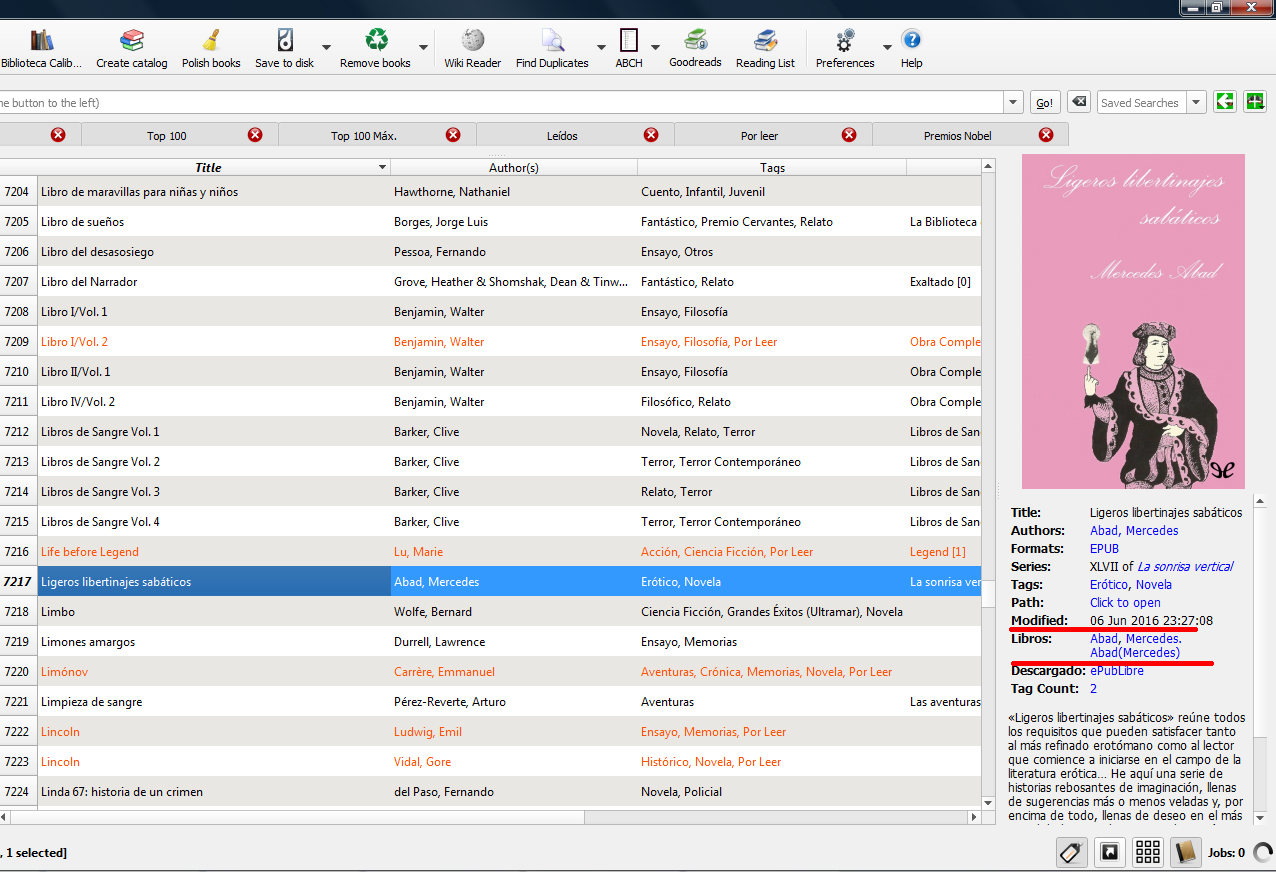Select the Libro de sueños row title
Screen dimensions: 1276x872
pyautogui.click(x=82, y=222)
